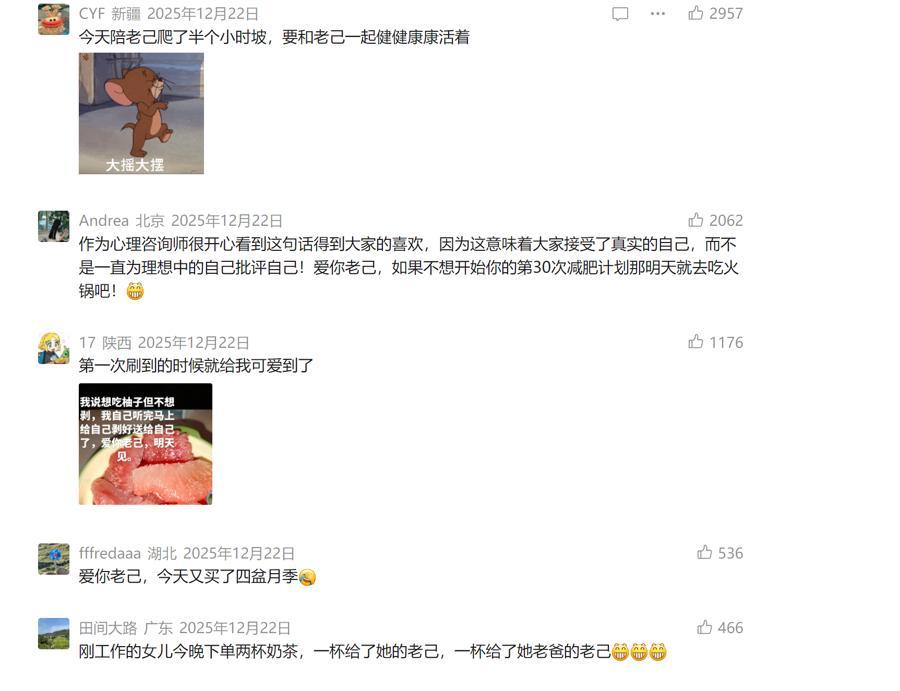Open CYF's profile avatar
This screenshot has height=691, width=900.
(x=53, y=19)
